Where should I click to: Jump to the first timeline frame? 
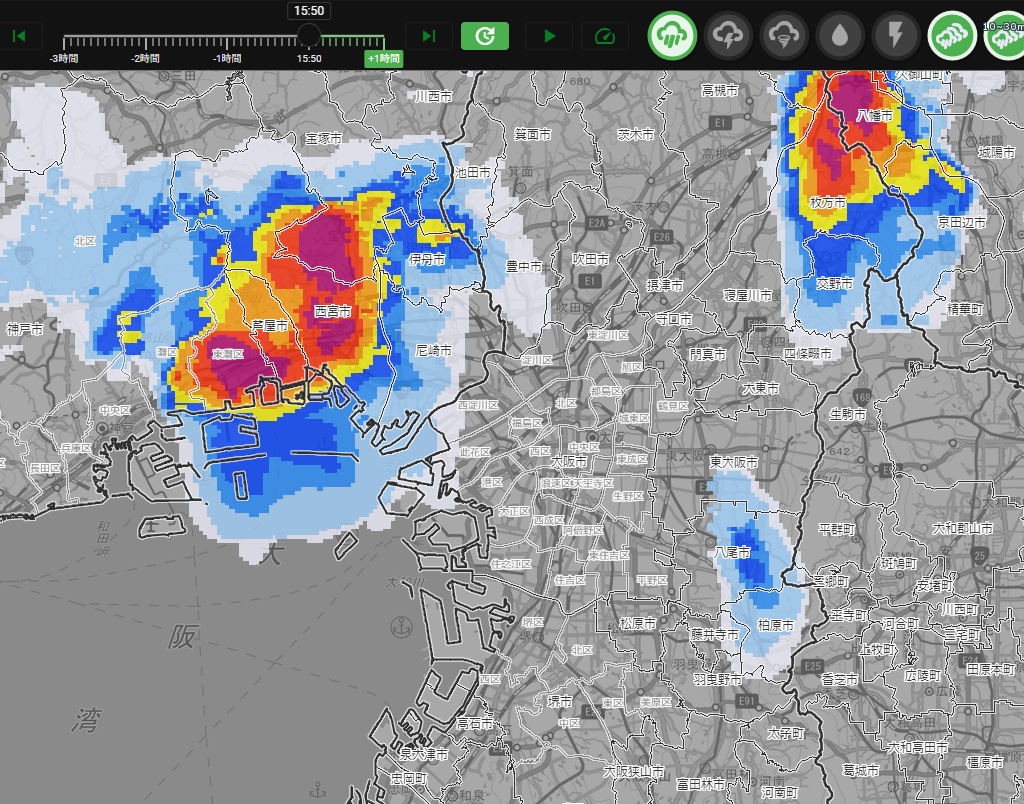tap(19, 37)
